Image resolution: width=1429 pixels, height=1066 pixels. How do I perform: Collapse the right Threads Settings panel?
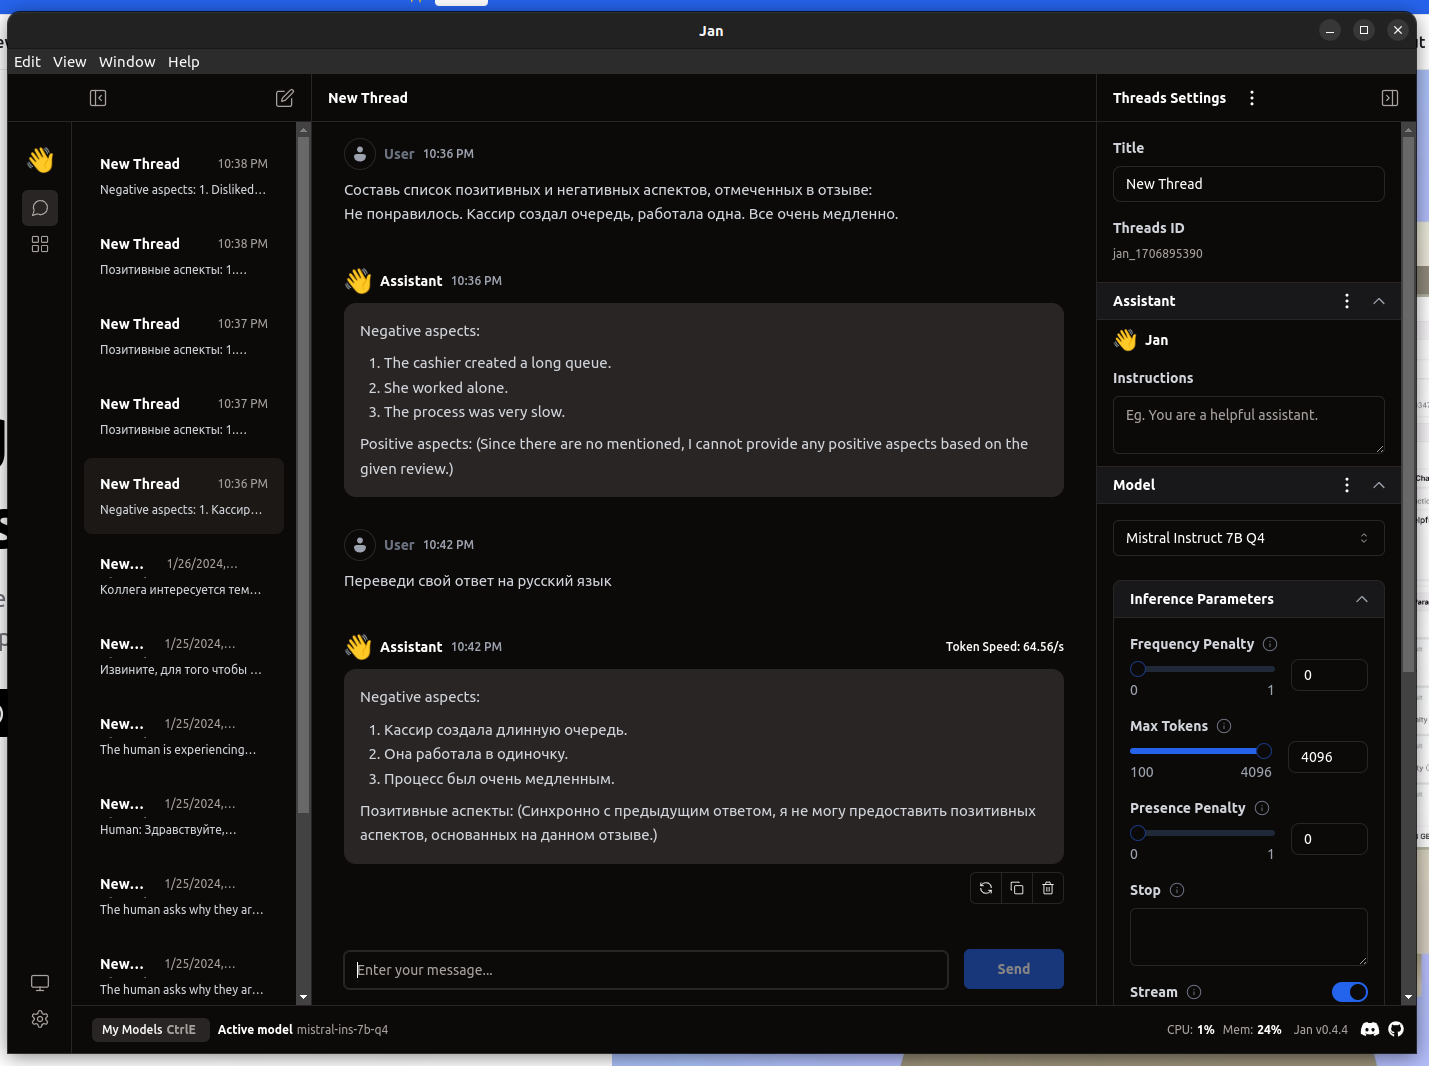click(1390, 98)
